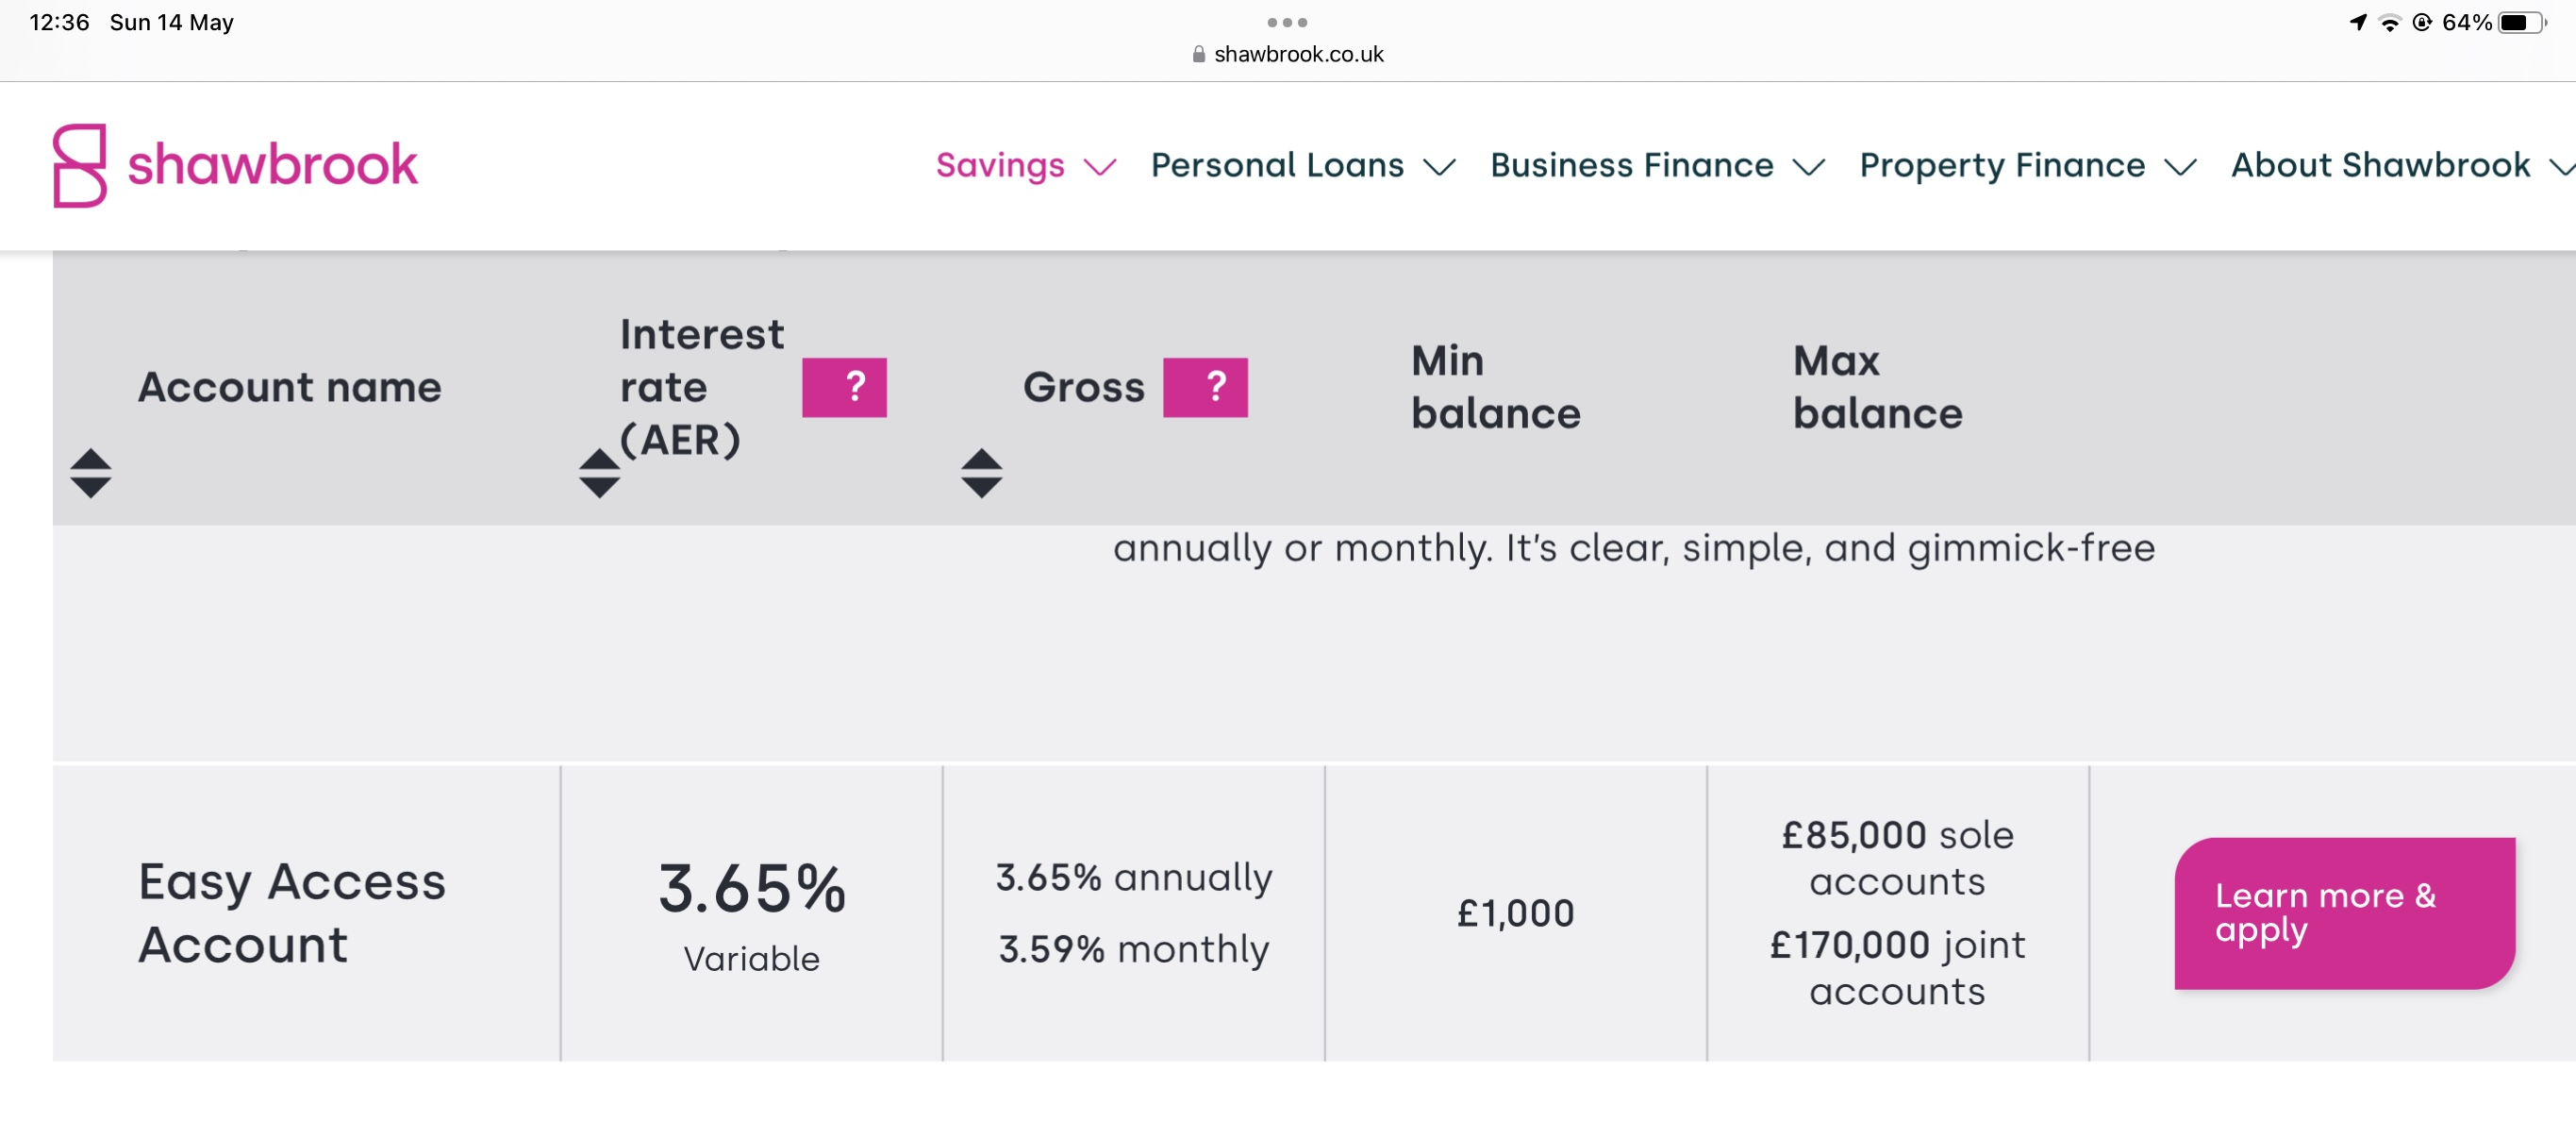Tap the location arrow status icon

point(2358,22)
